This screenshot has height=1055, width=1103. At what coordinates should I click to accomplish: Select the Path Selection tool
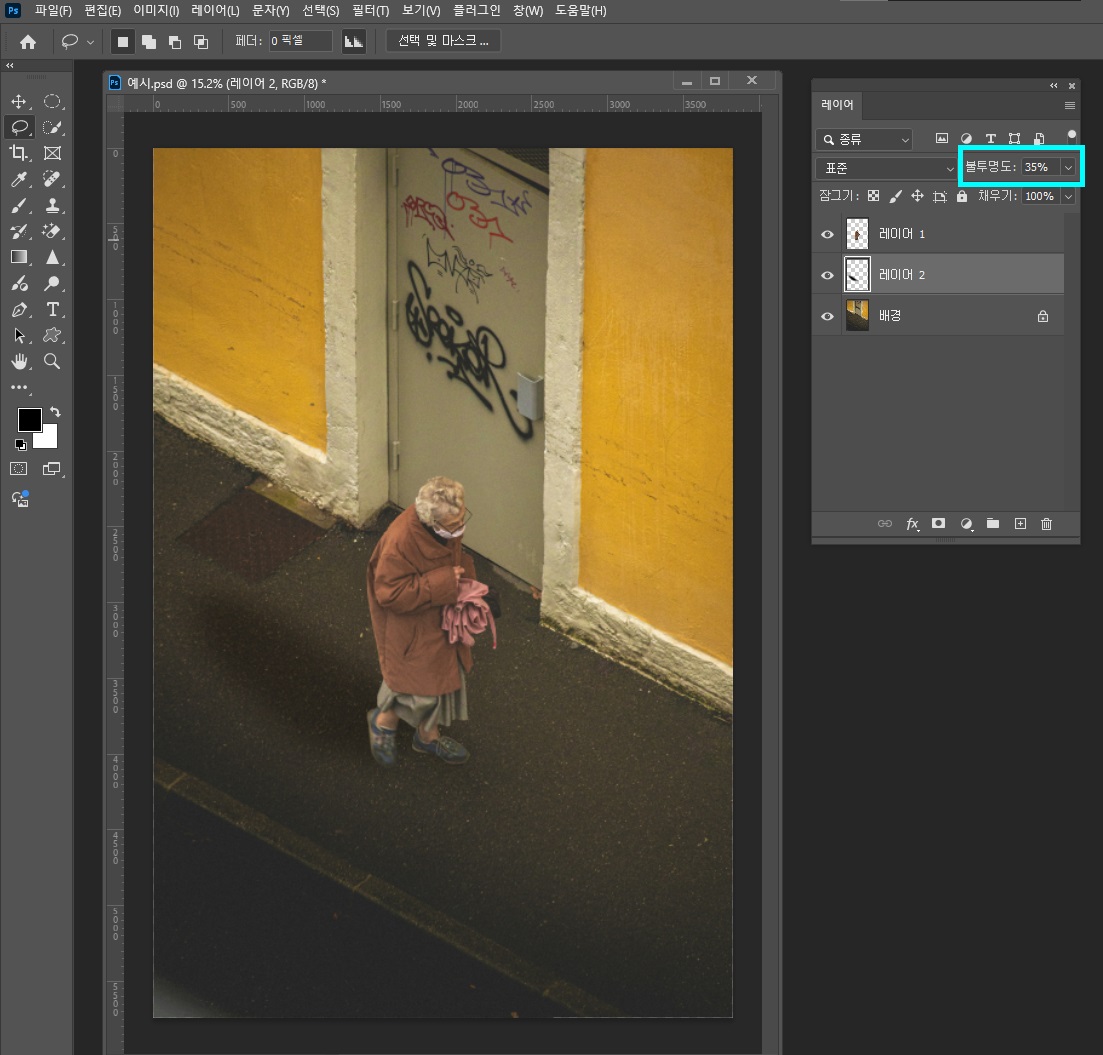(19, 335)
